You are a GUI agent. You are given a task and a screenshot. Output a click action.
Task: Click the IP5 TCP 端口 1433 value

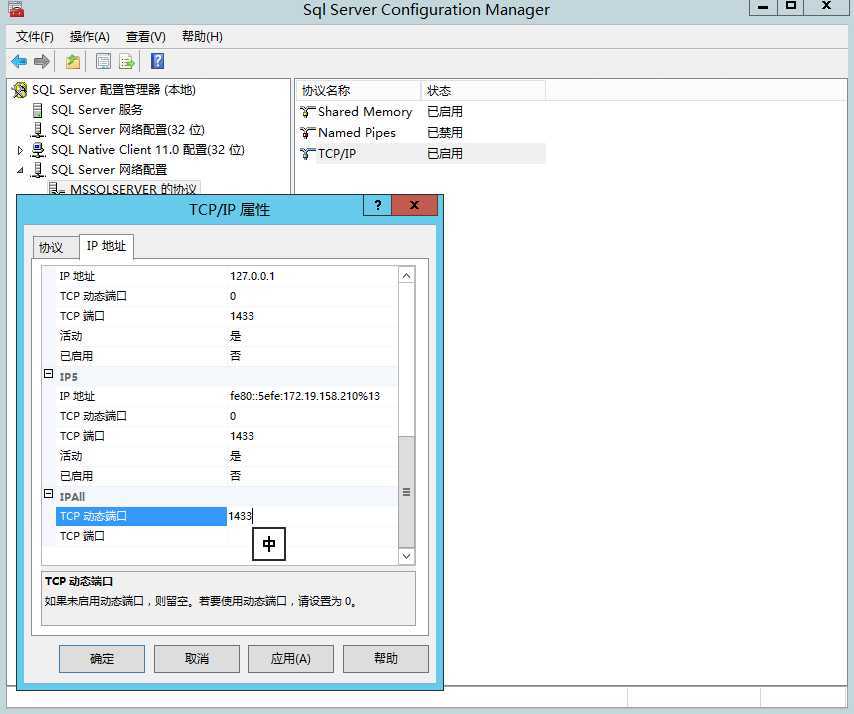[x=242, y=436]
